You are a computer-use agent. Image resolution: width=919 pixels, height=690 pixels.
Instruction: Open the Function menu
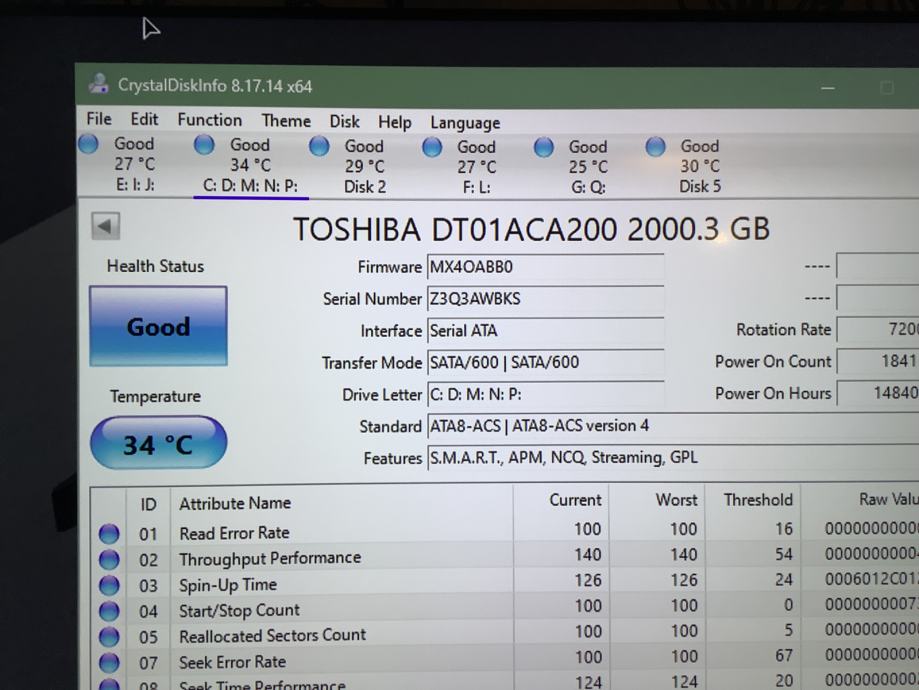click(x=209, y=120)
